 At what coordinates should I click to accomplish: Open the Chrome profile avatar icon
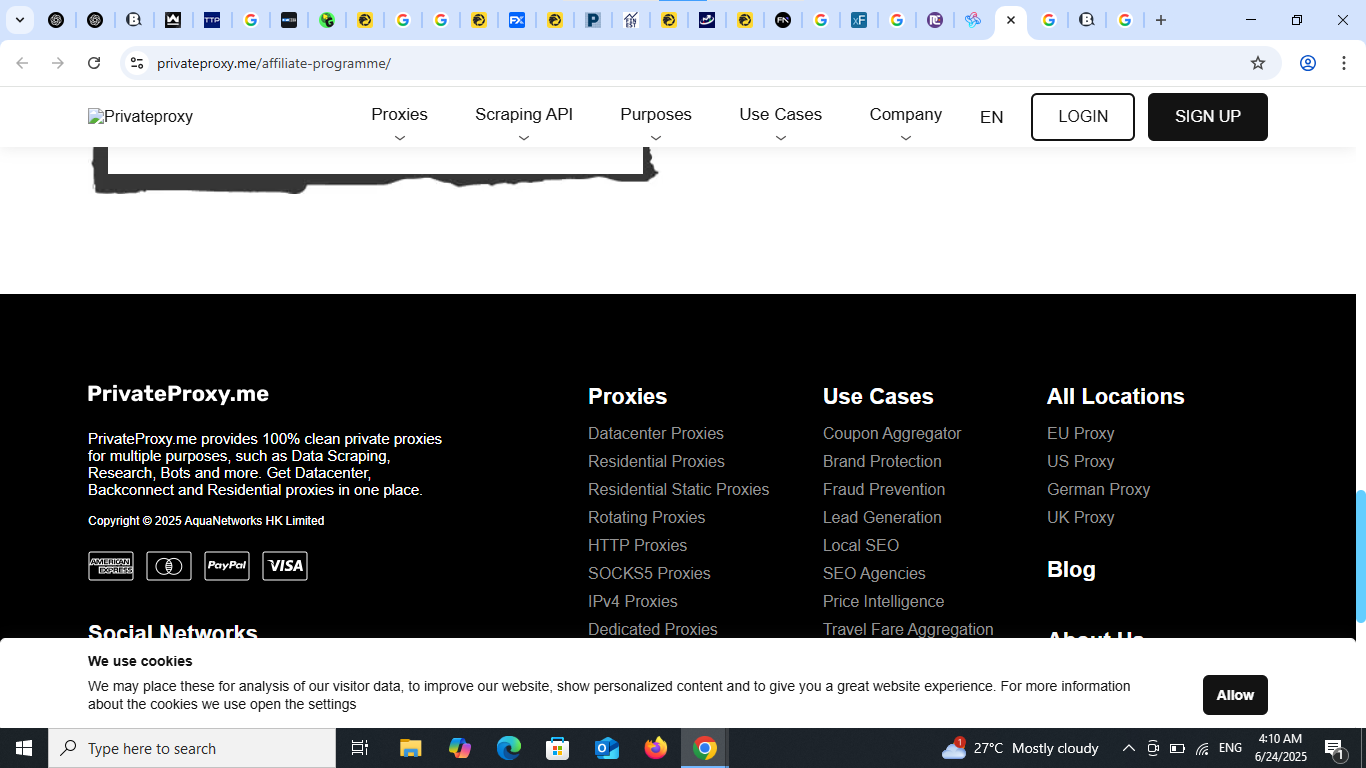[x=1307, y=63]
